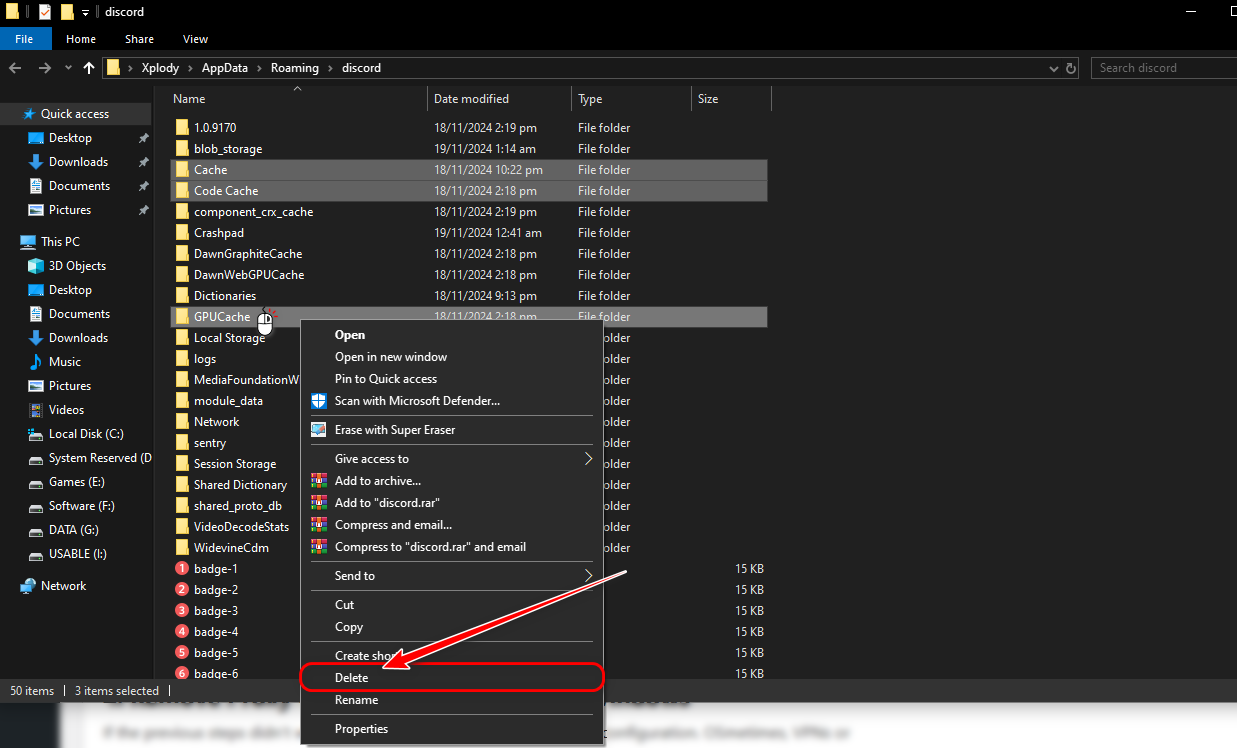Open the quick access toolbar customize arrow
Image resolution: width=1237 pixels, height=748 pixels.
pos(85,13)
